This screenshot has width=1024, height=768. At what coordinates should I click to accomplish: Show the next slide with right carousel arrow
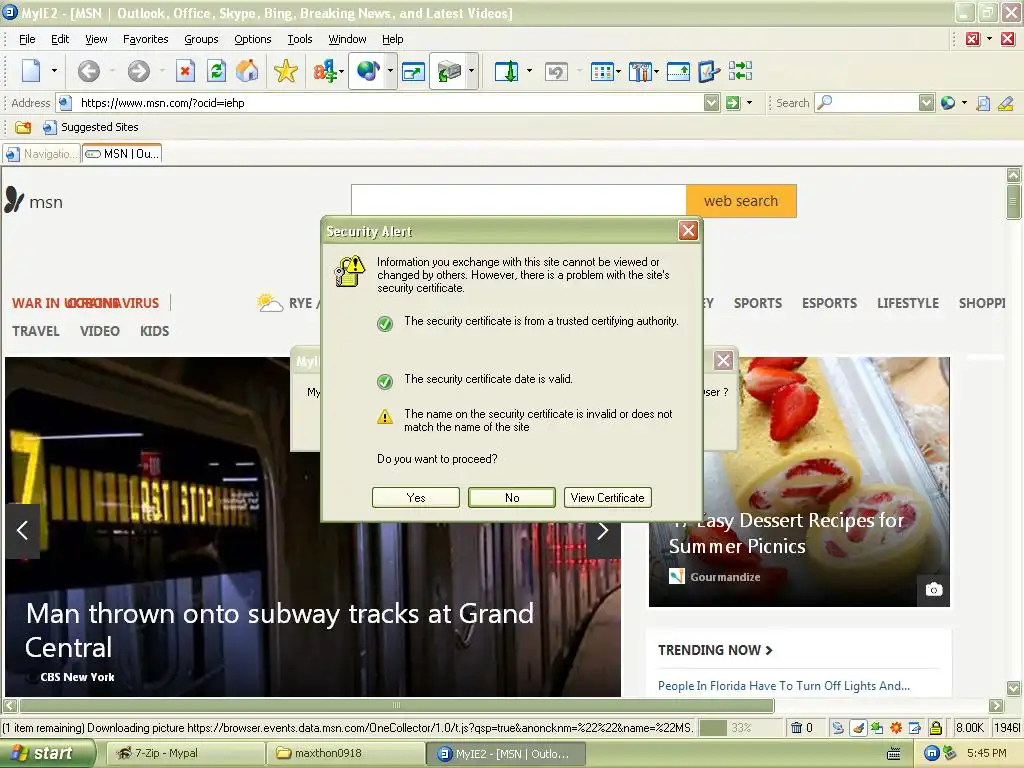pos(603,530)
